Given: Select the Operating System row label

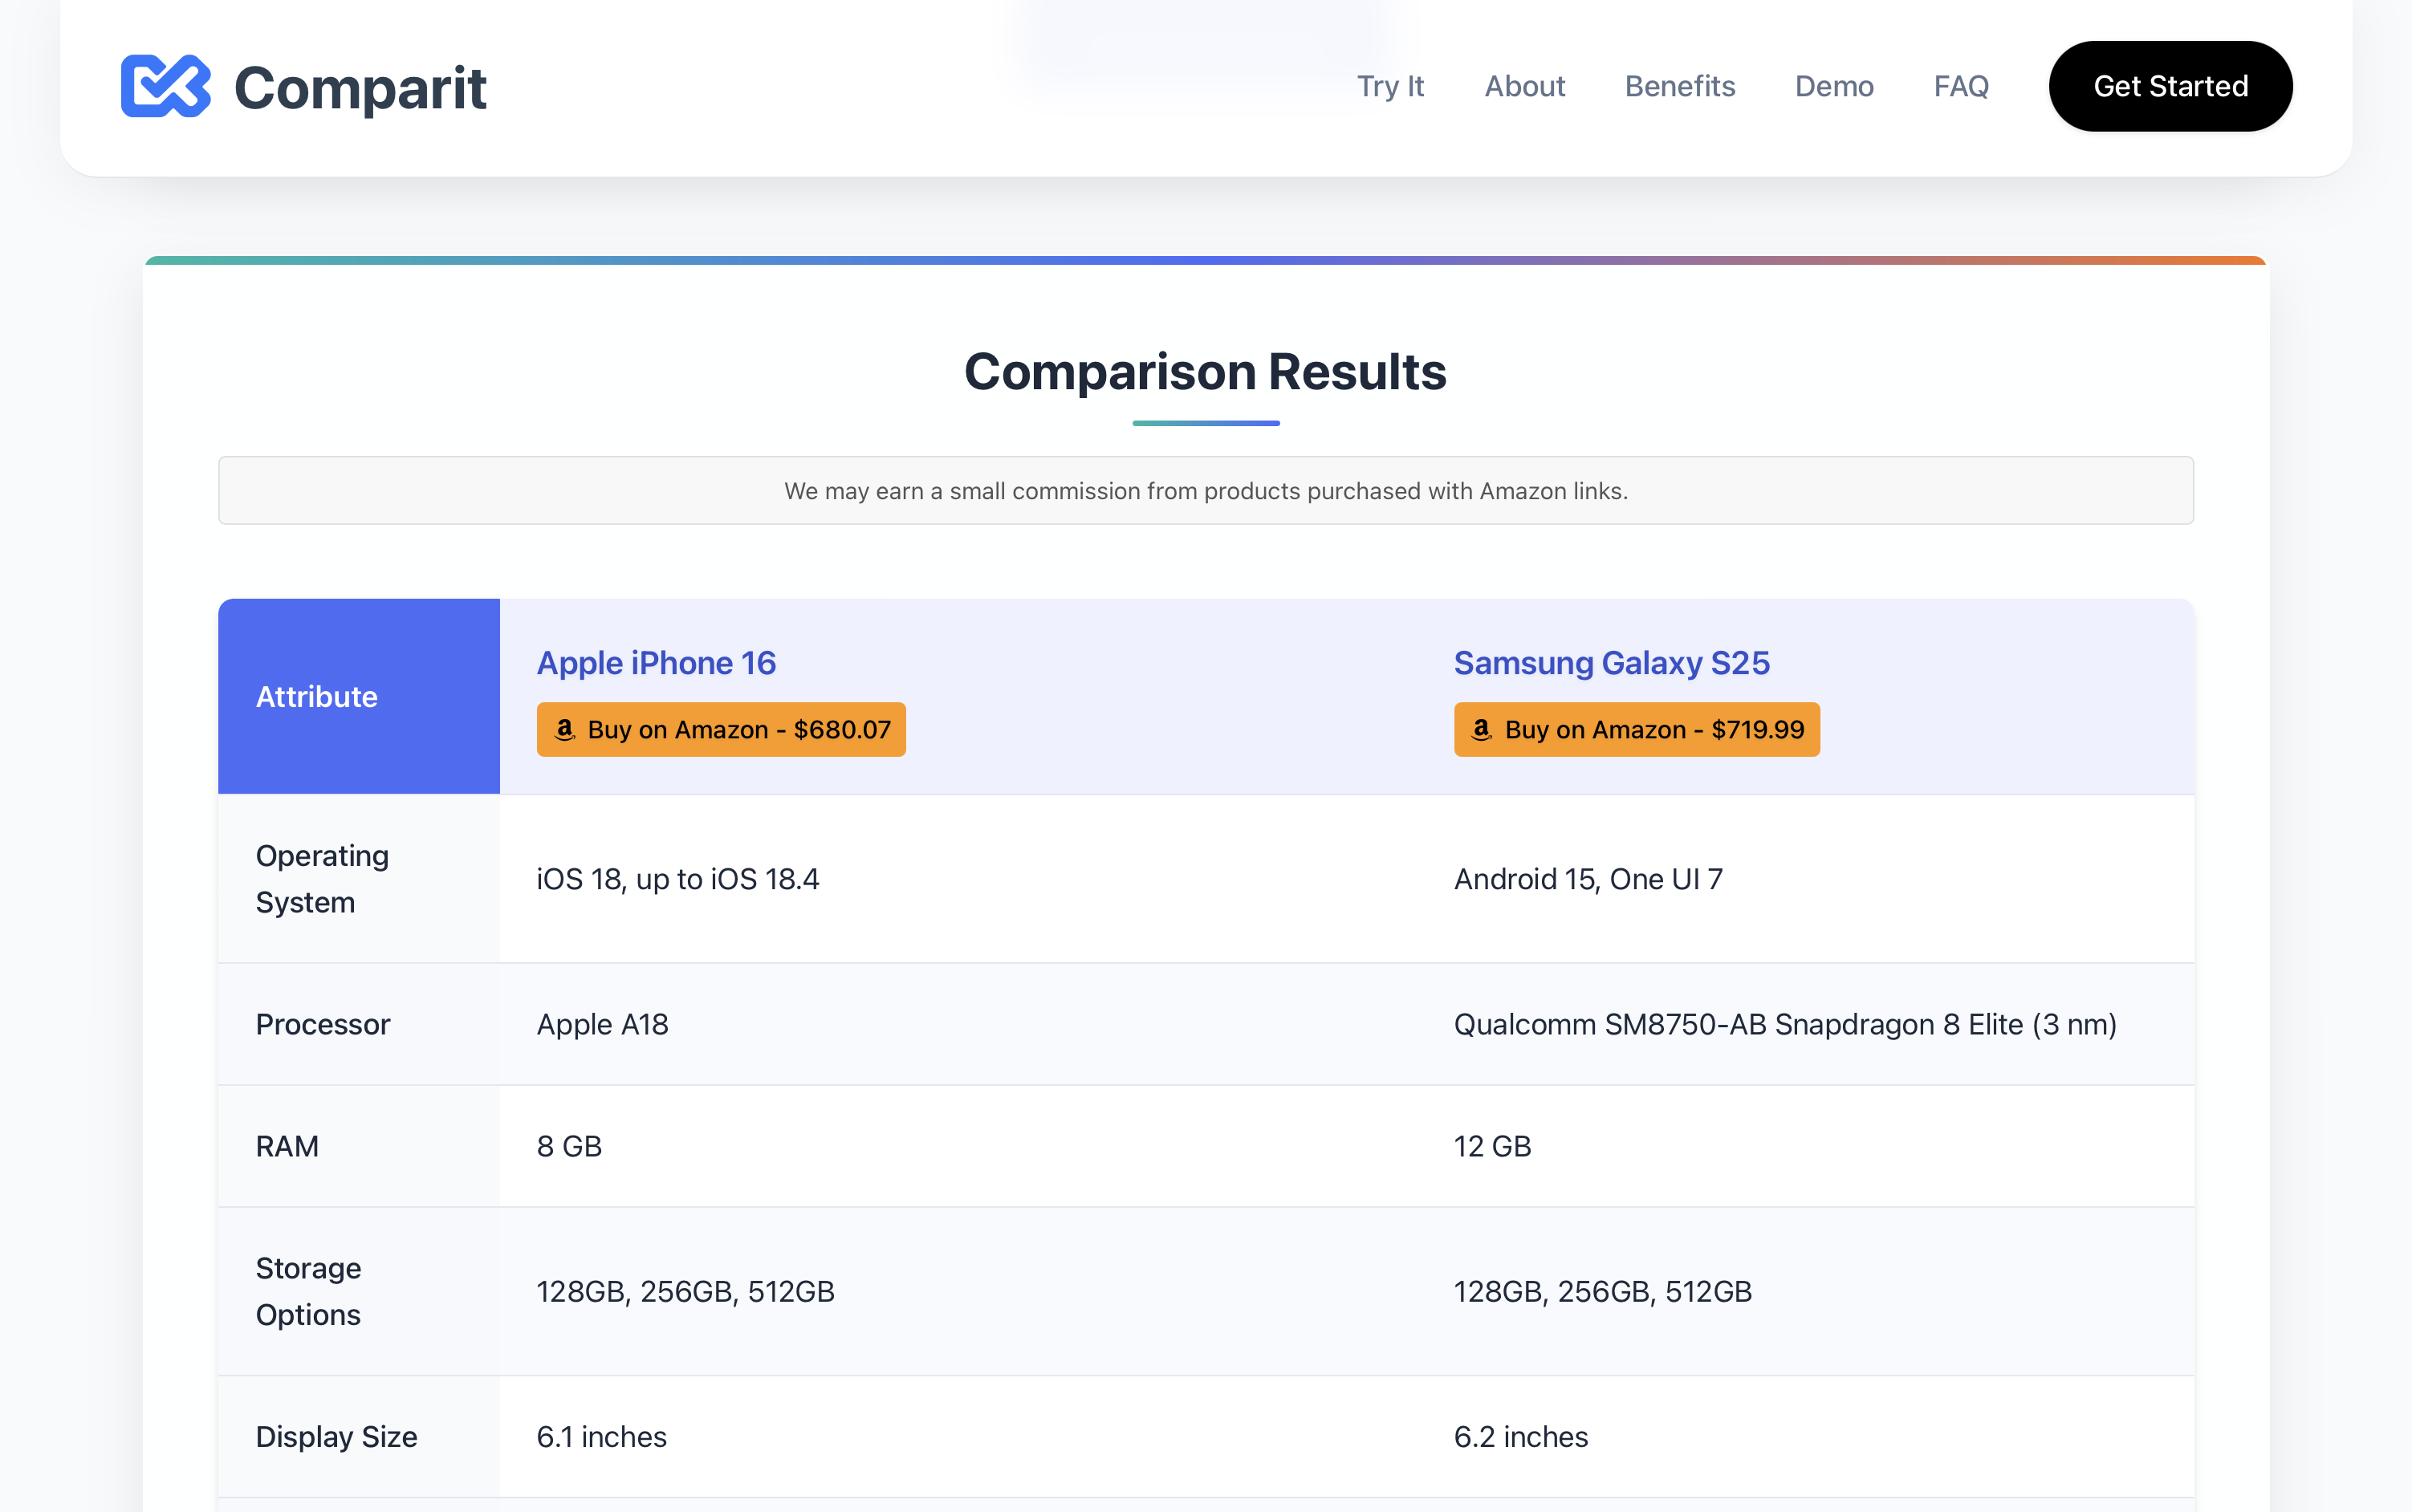Looking at the screenshot, I should tap(322, 879).
